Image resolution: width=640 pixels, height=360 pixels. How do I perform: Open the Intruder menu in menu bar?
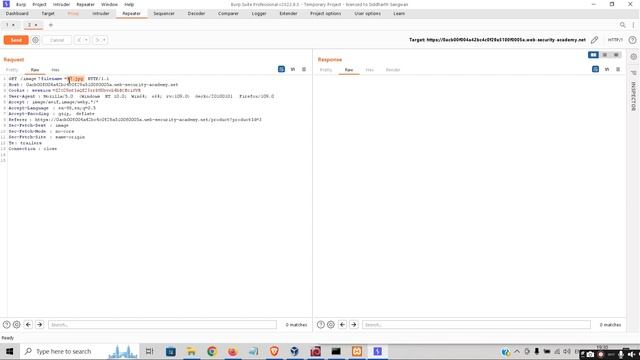61,4
